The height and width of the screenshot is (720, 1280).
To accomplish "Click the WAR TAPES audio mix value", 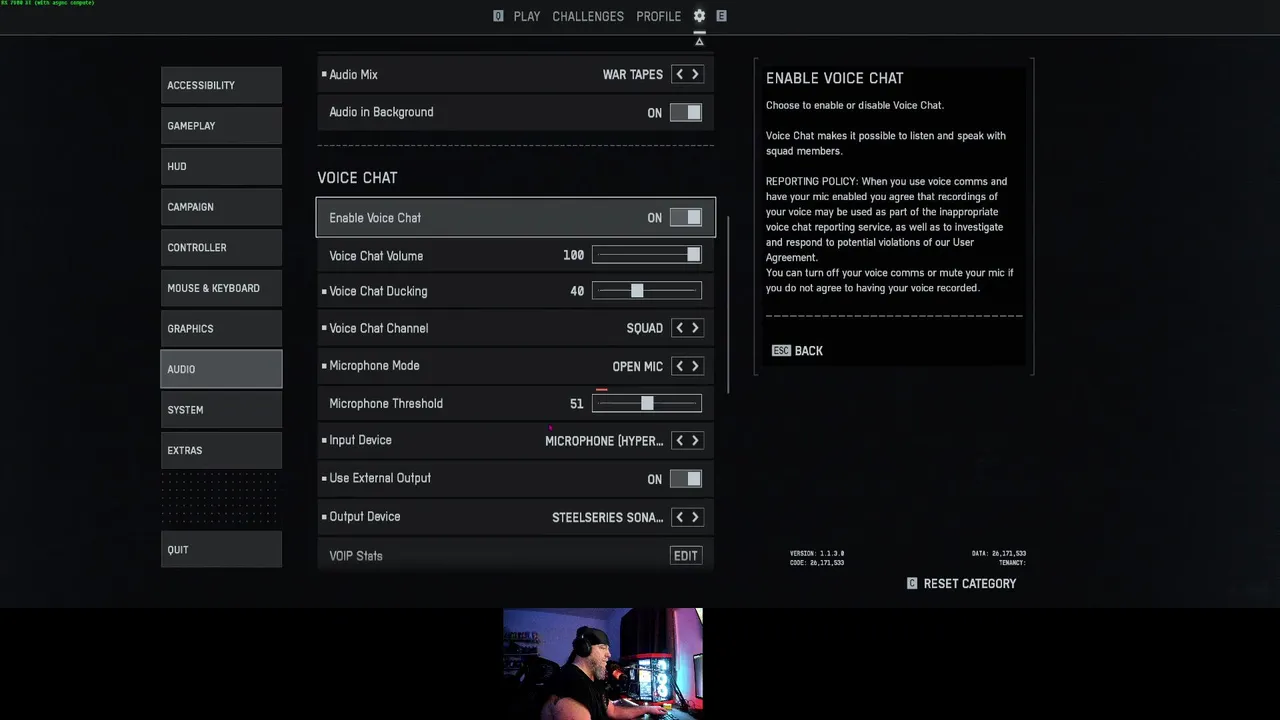I will pos(633,75).
